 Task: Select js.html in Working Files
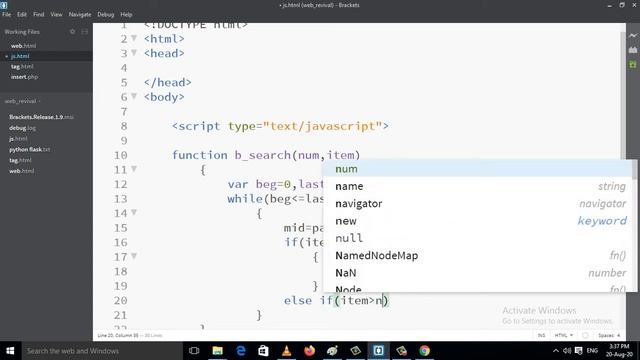[20, 56]
